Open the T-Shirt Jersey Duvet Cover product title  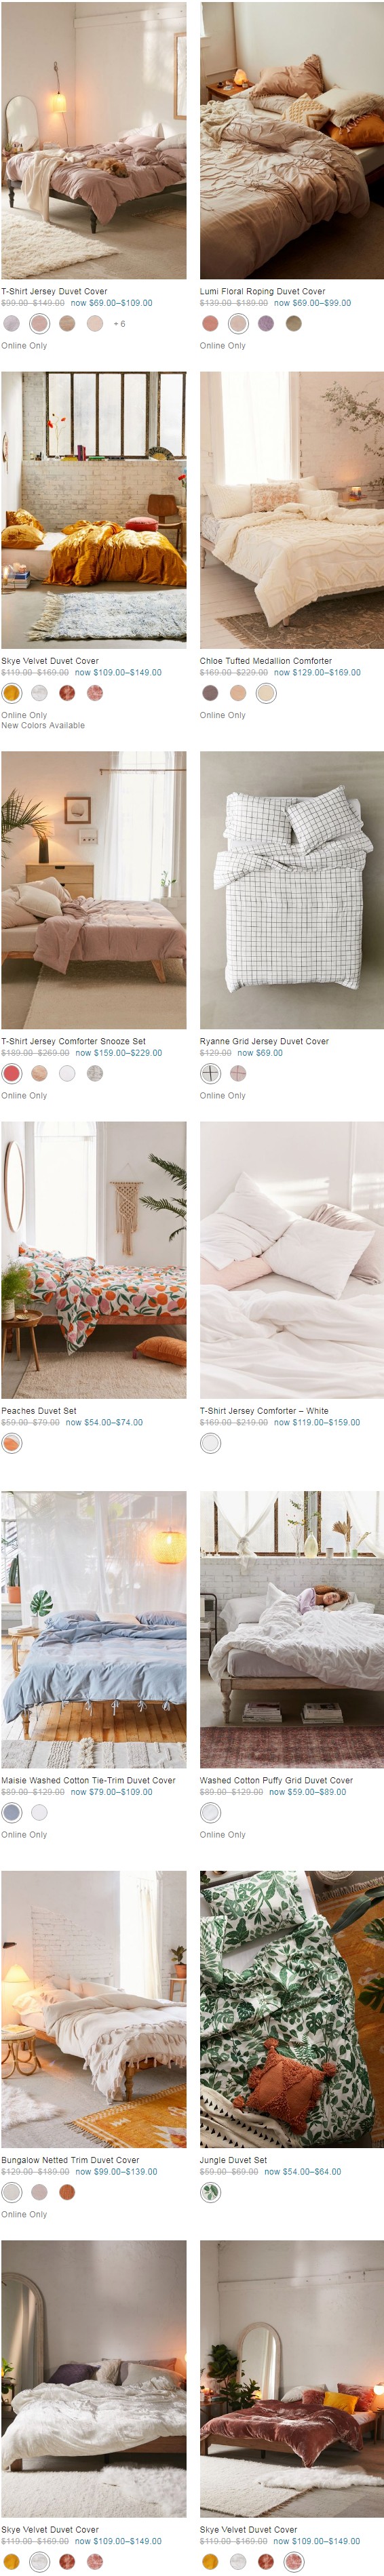(54, 291)
